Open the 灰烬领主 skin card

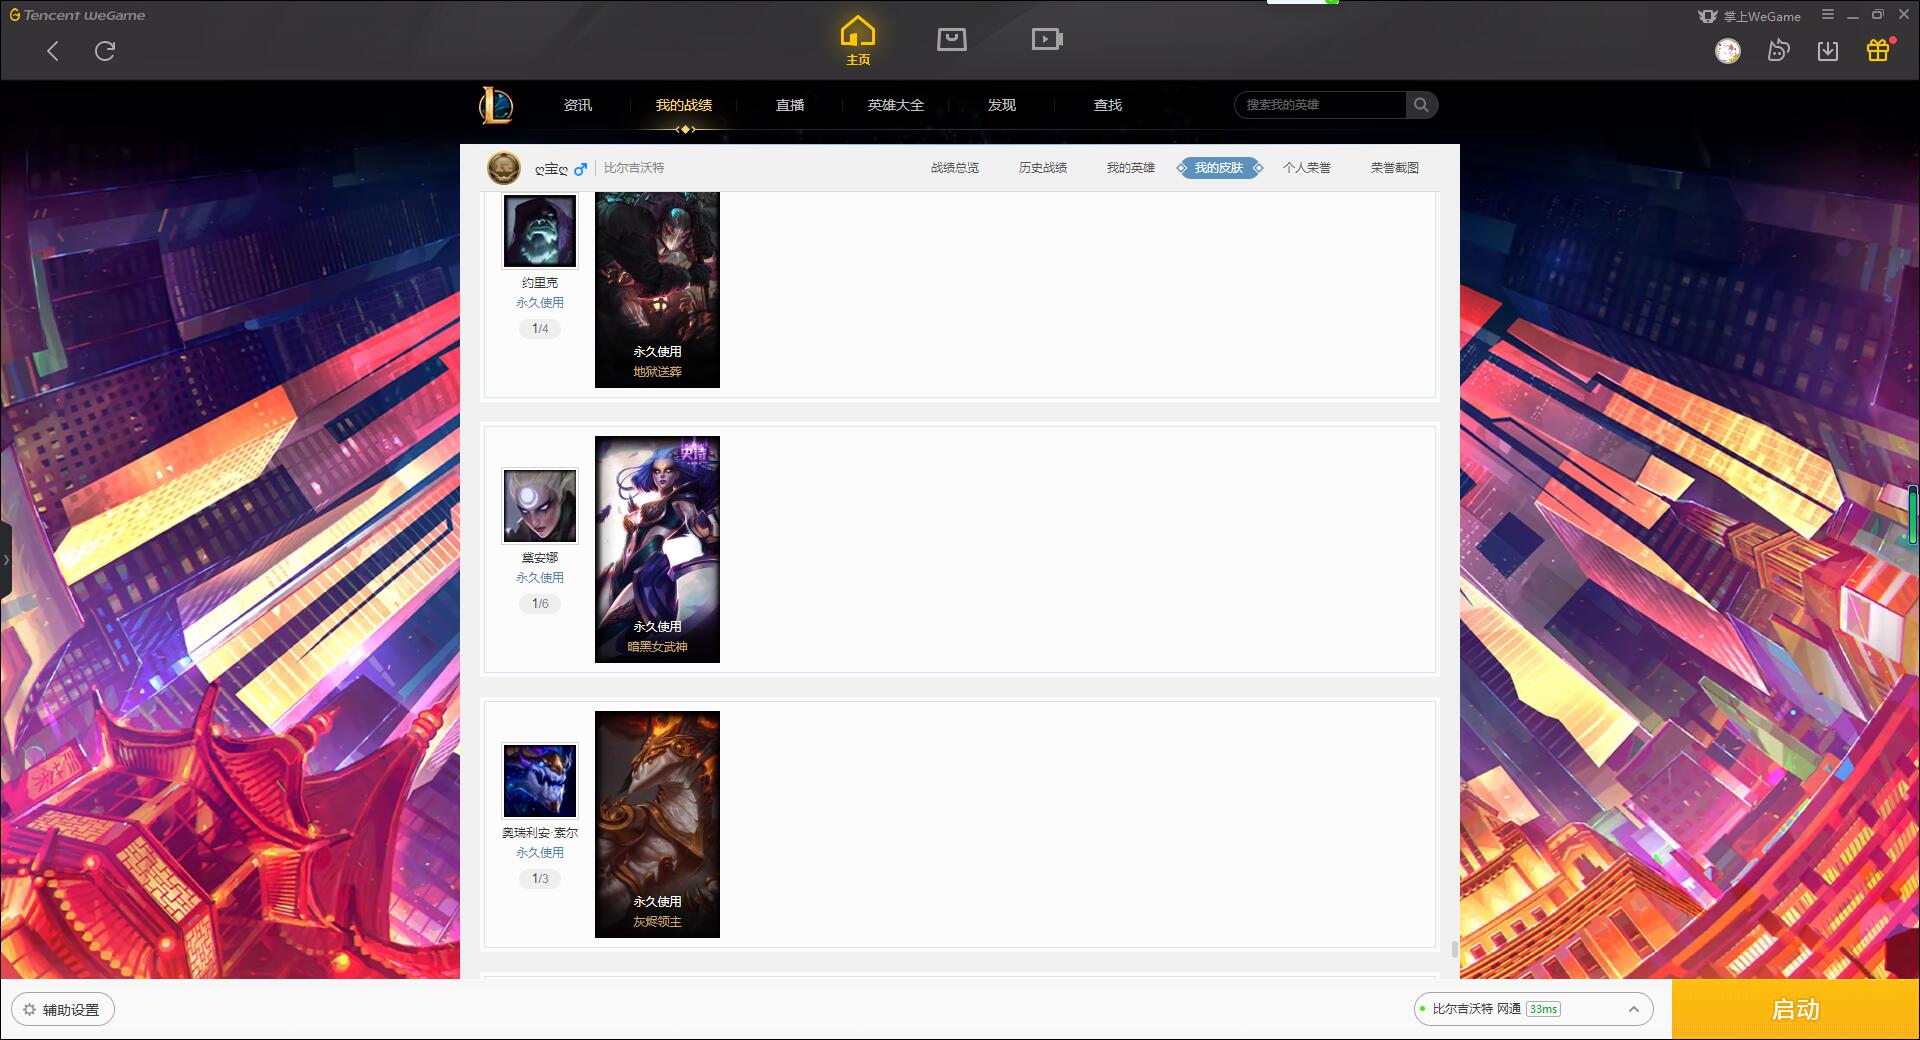pyautogui.click(x=657, y=824)
